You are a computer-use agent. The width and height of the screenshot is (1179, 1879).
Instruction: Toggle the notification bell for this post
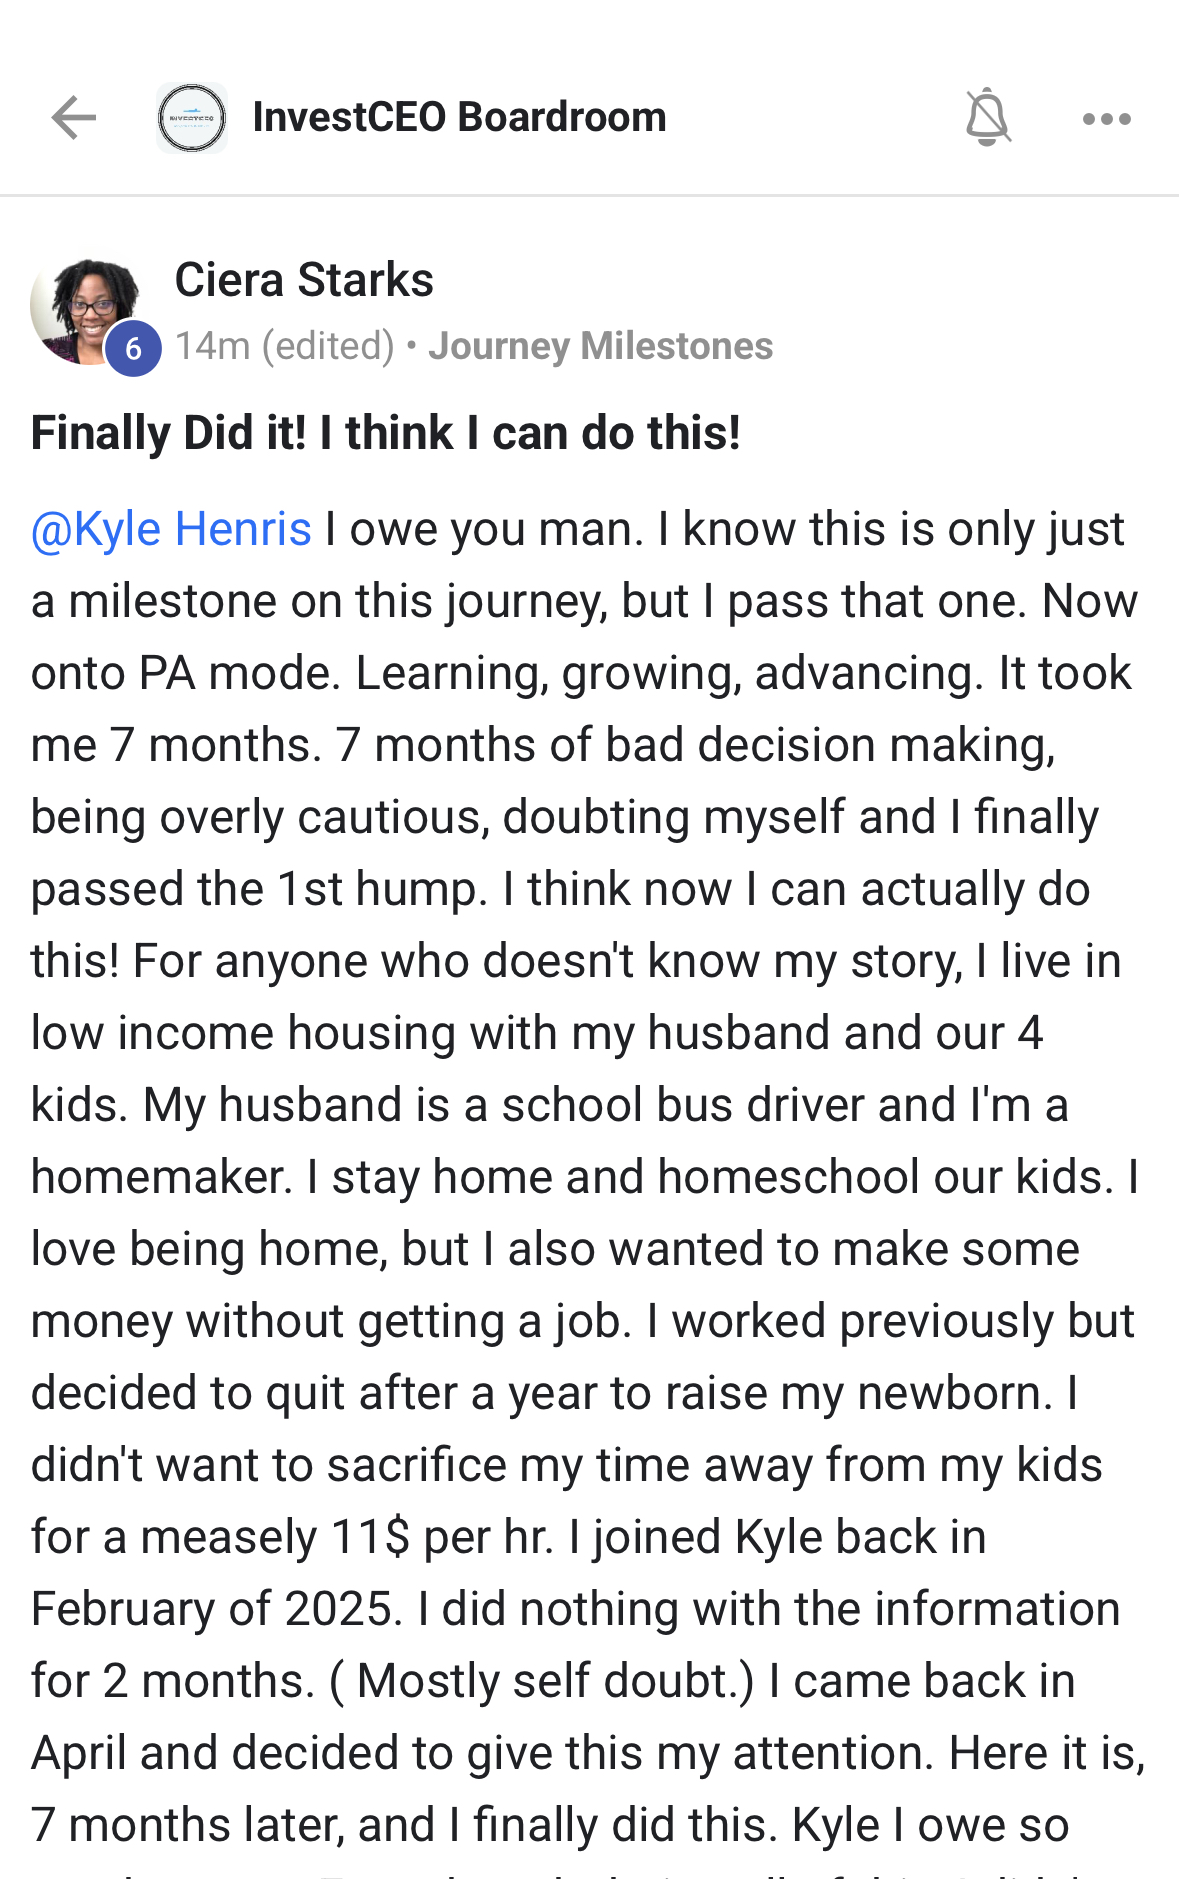tap(987, 118)
